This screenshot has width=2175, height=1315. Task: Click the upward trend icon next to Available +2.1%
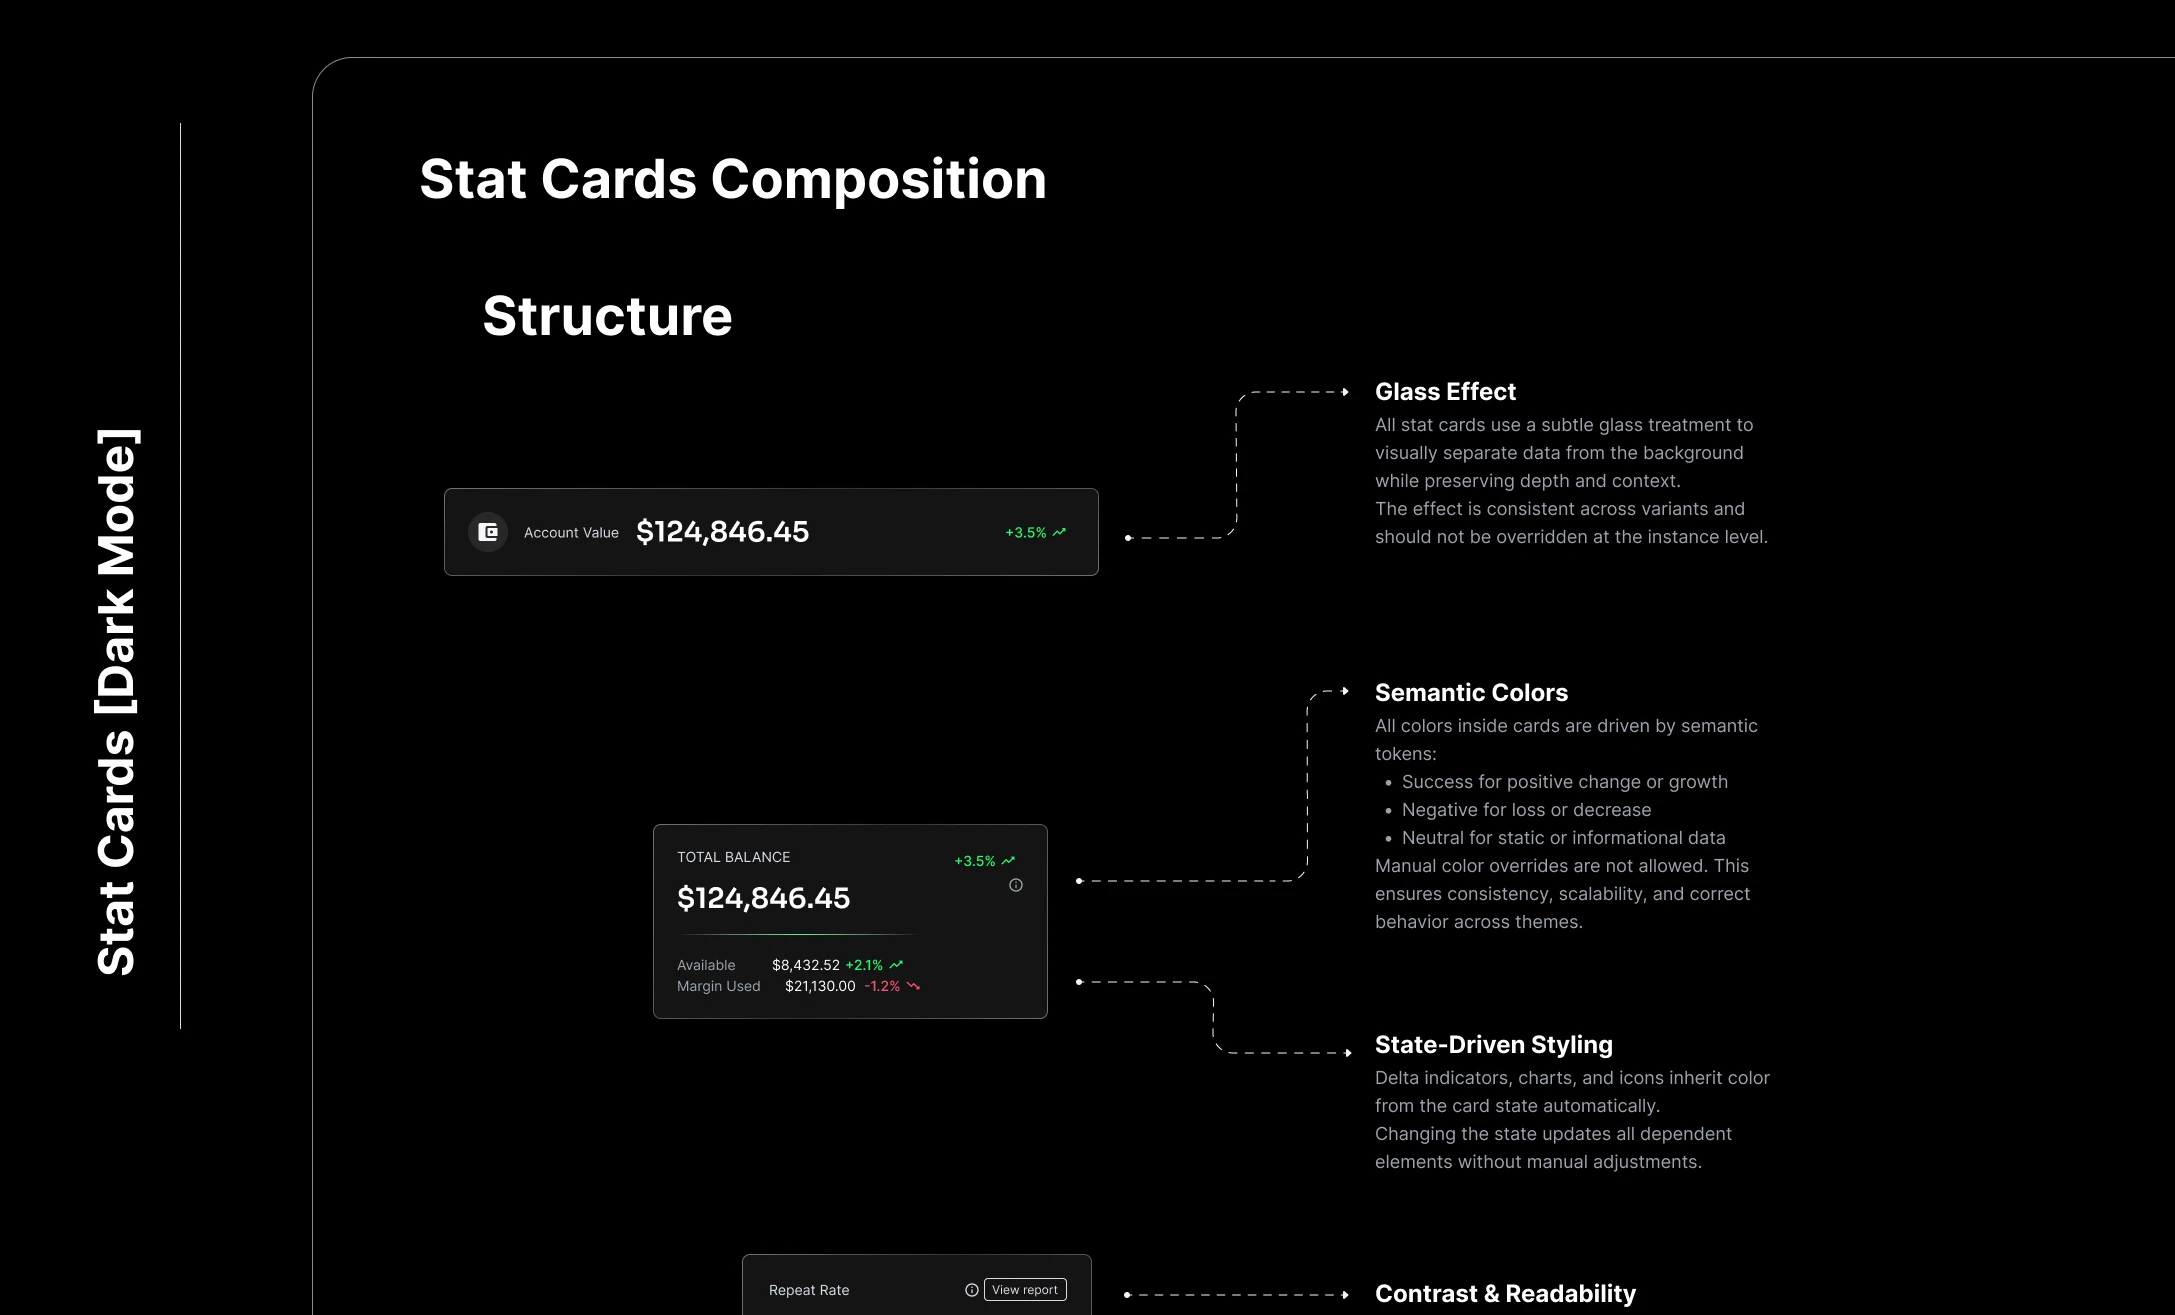[x=896, y=964]
